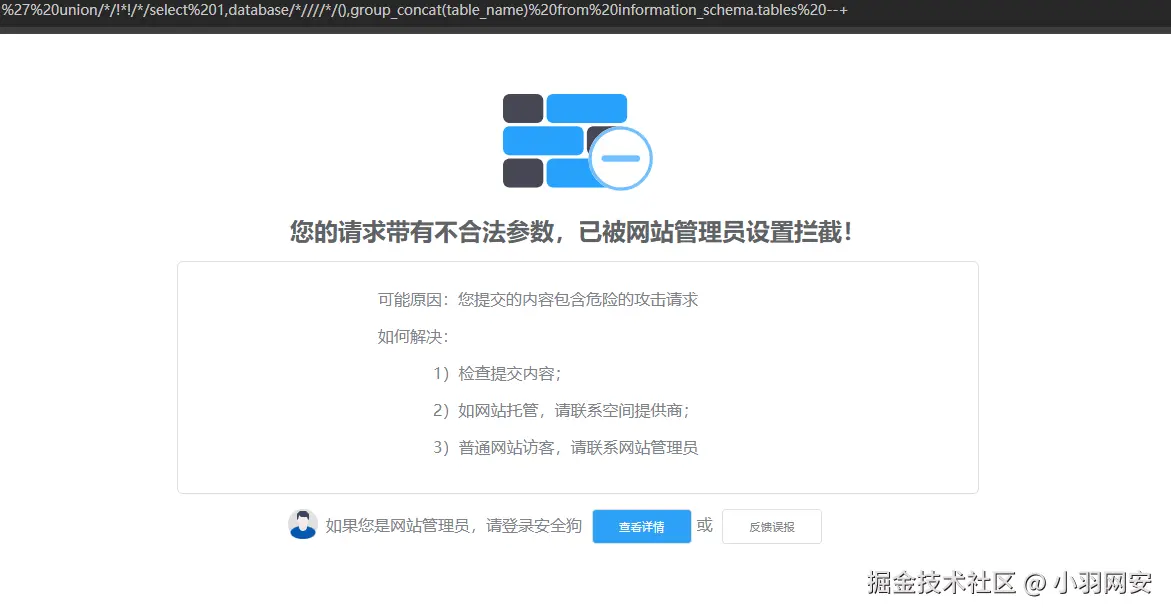The image size is (1171, 615).
Task: Click the 反馈误报 button
Action: coord(771,526)
